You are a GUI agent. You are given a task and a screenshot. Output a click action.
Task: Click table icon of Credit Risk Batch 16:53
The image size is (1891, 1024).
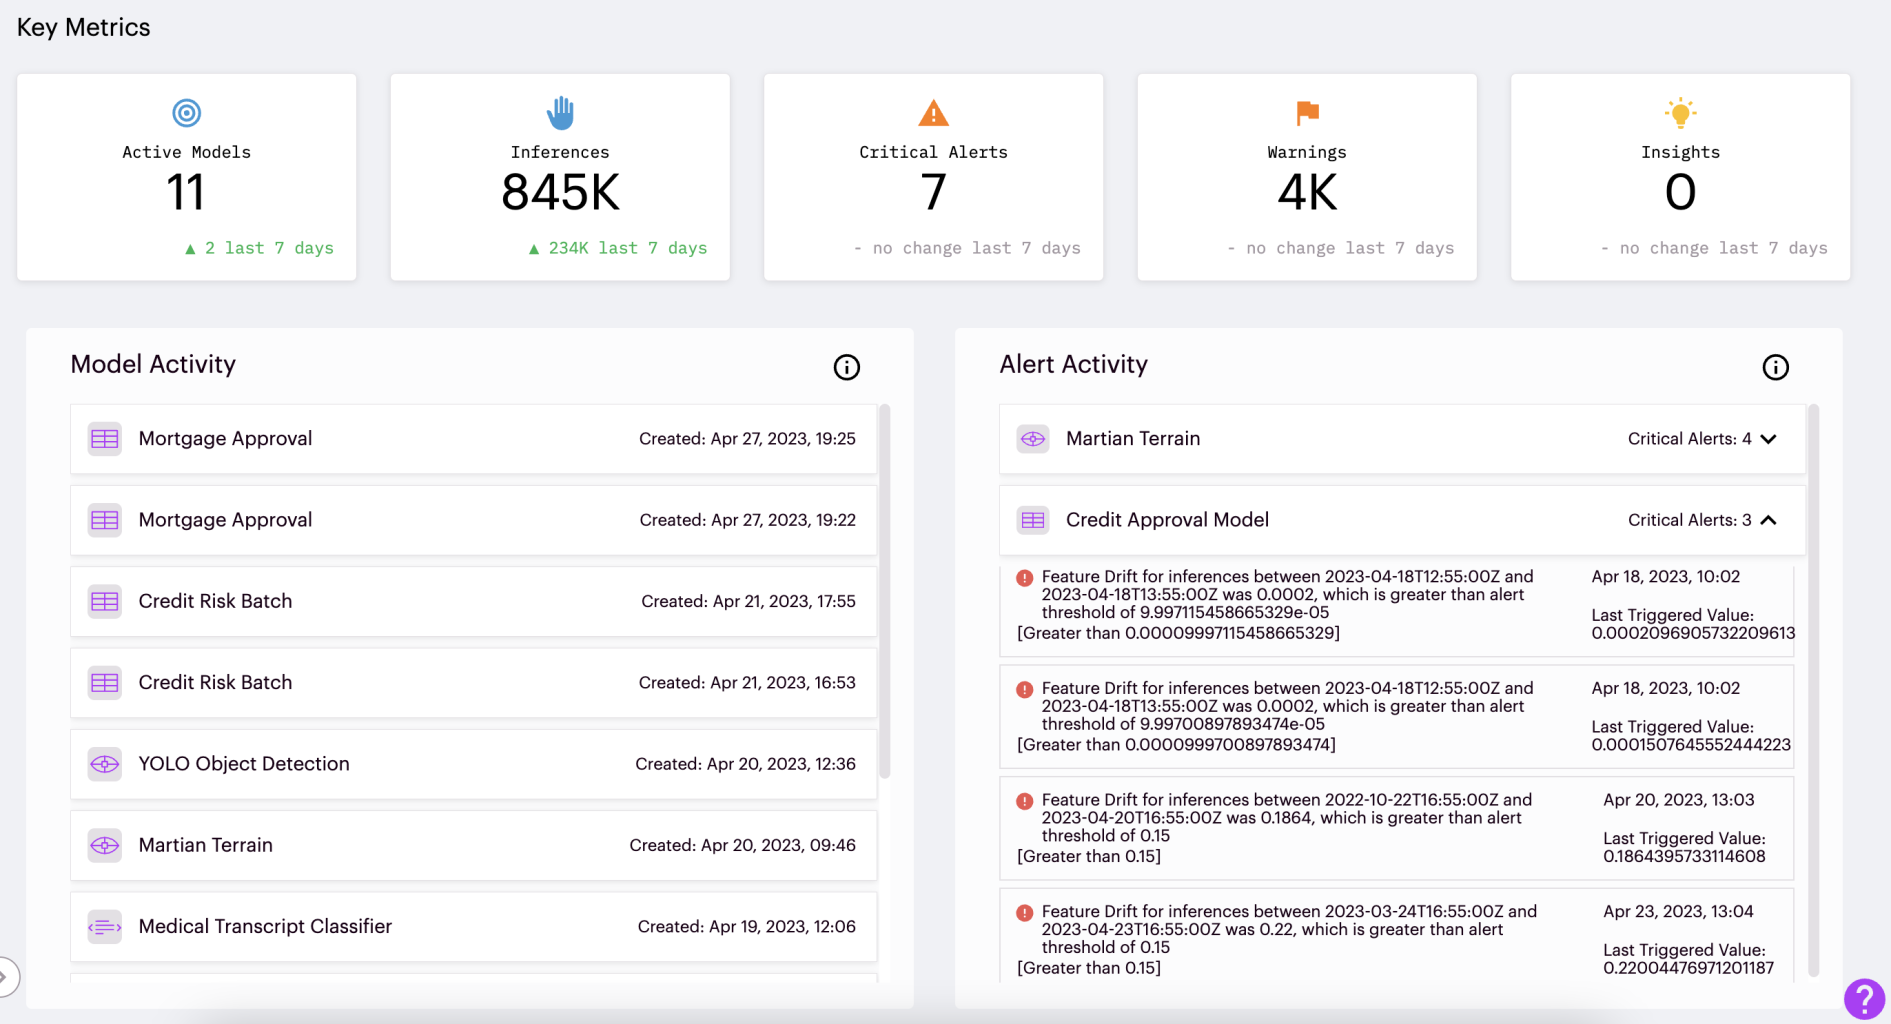(x=104, y=683)
